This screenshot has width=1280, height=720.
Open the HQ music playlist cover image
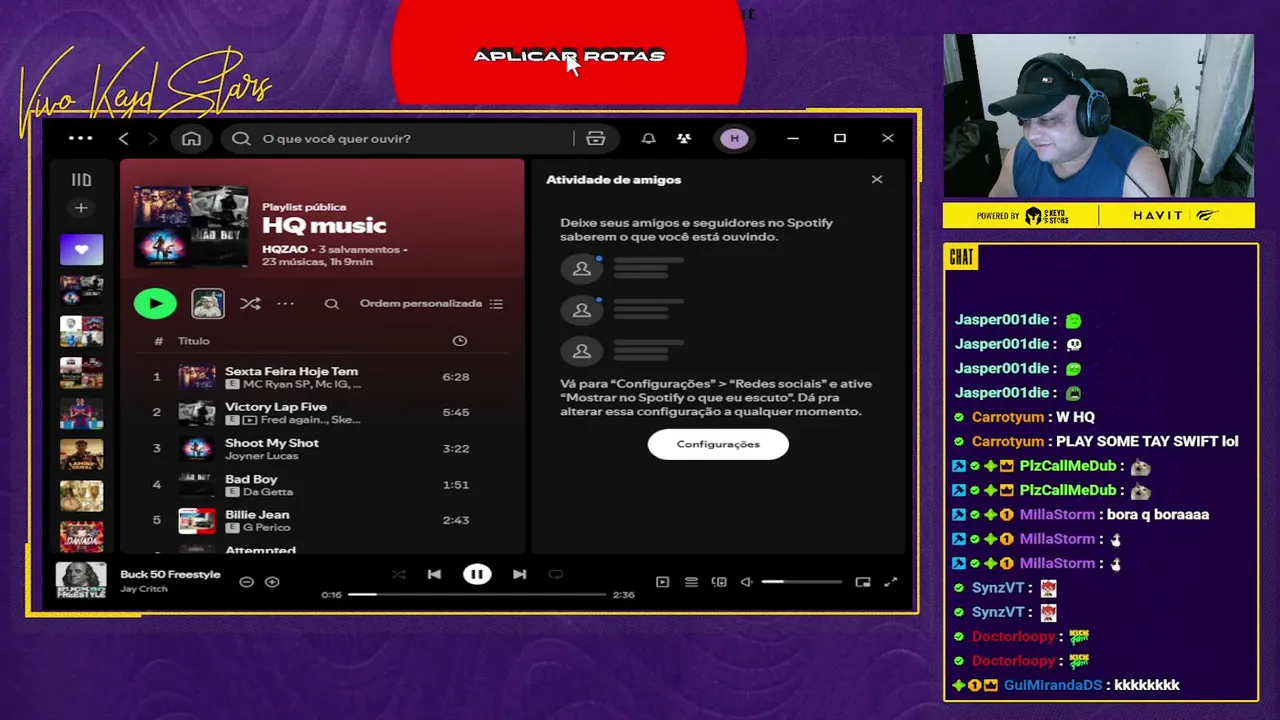(x=191, y=227)
